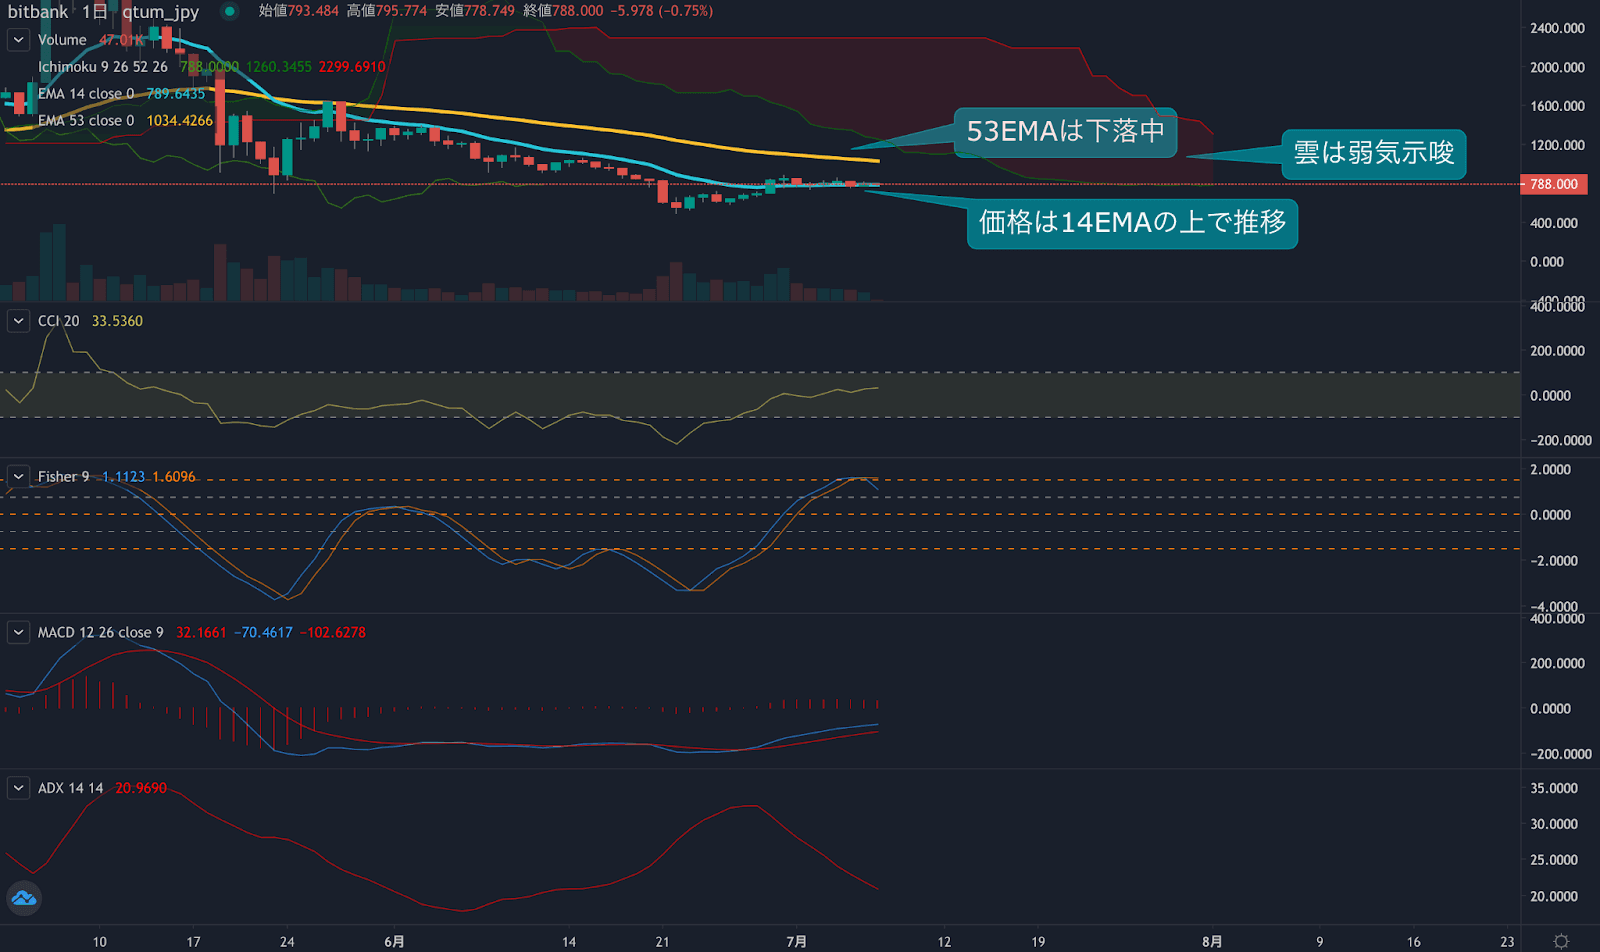
Task: Select the qtum_jpy symbol name
Action: point(160,12)
